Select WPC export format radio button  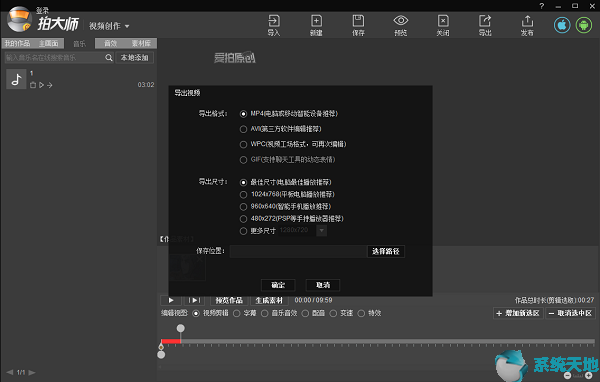pyautogui.click(x=243, y=144)
